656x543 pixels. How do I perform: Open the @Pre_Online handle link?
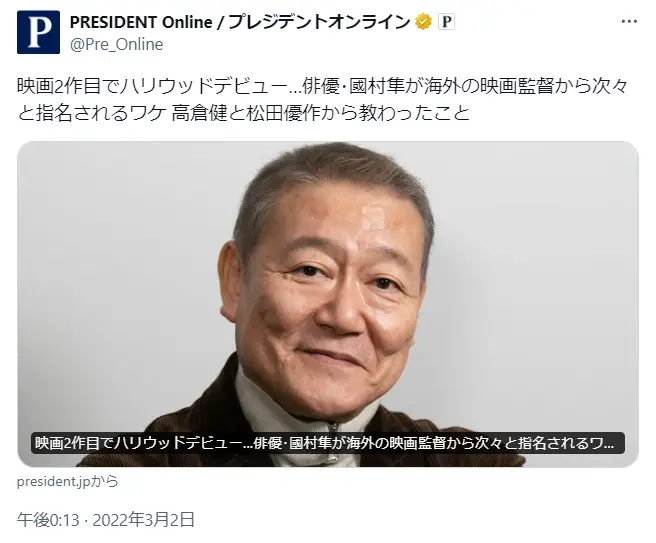pos(116,44)
